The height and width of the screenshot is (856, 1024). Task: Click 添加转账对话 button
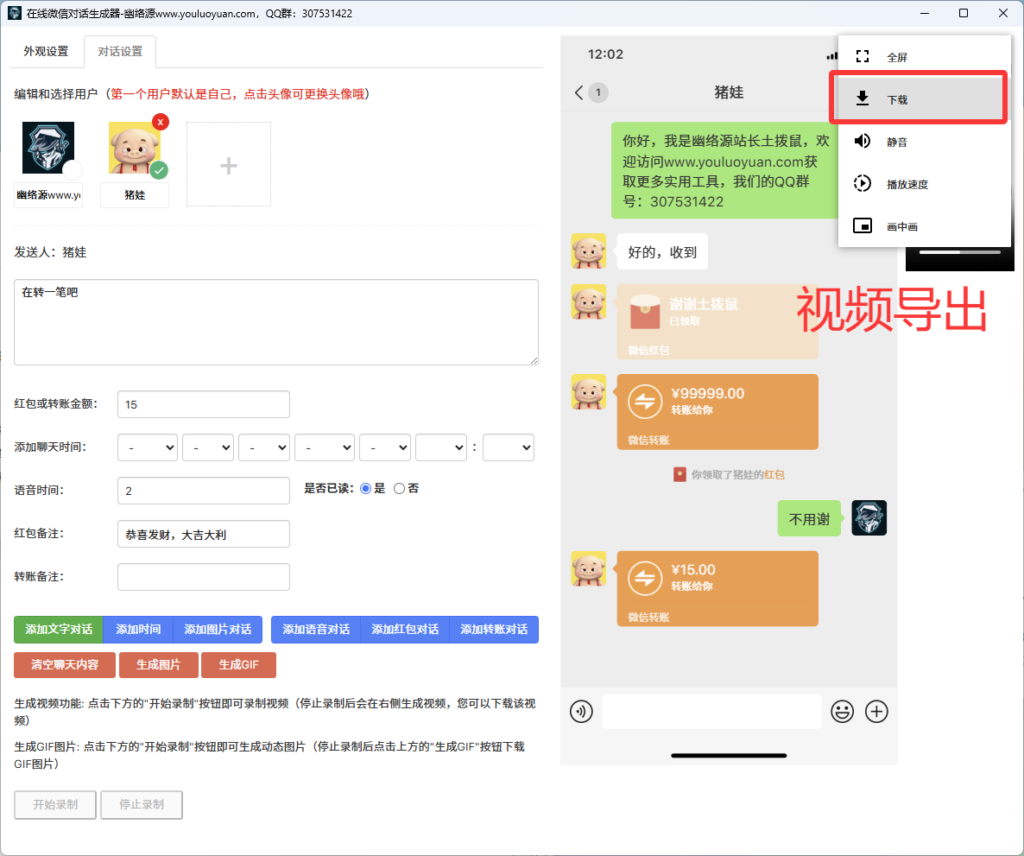[494, 629]
